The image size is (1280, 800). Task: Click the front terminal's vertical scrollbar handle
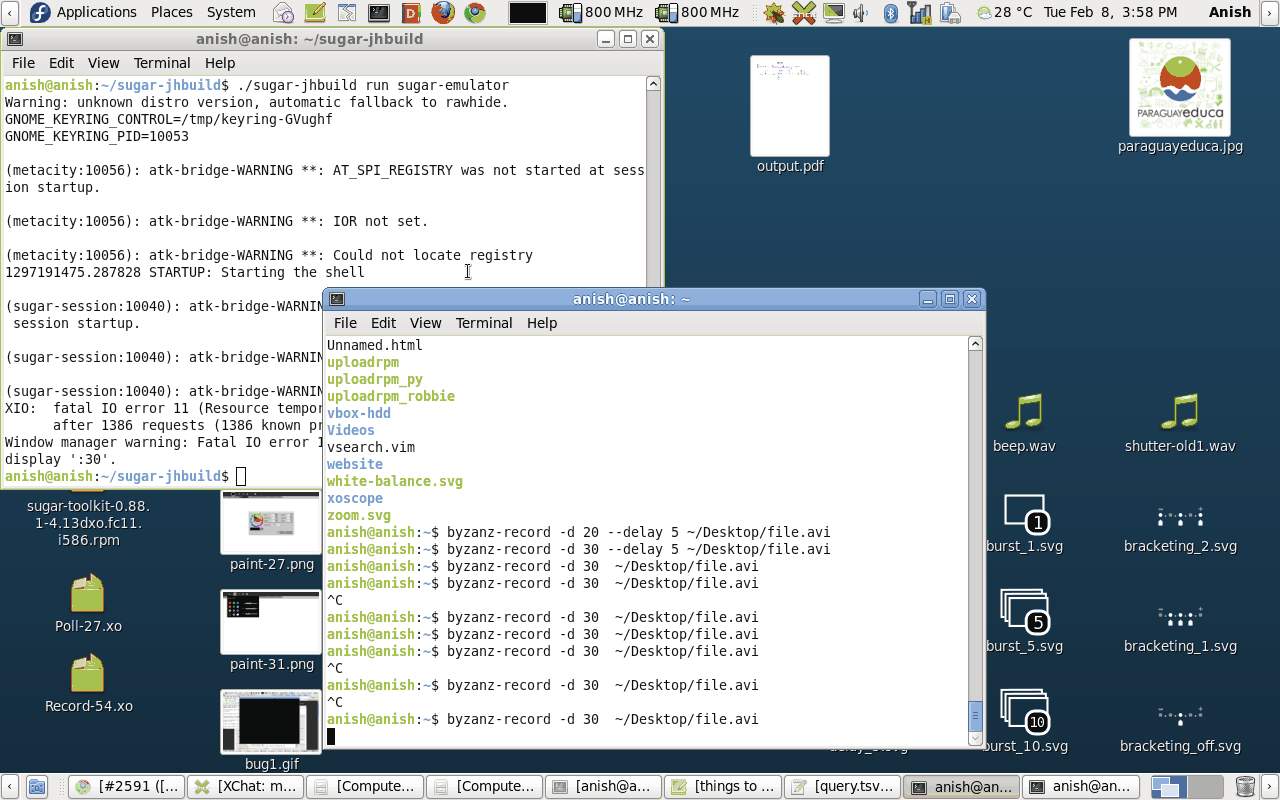coord(975,715)
